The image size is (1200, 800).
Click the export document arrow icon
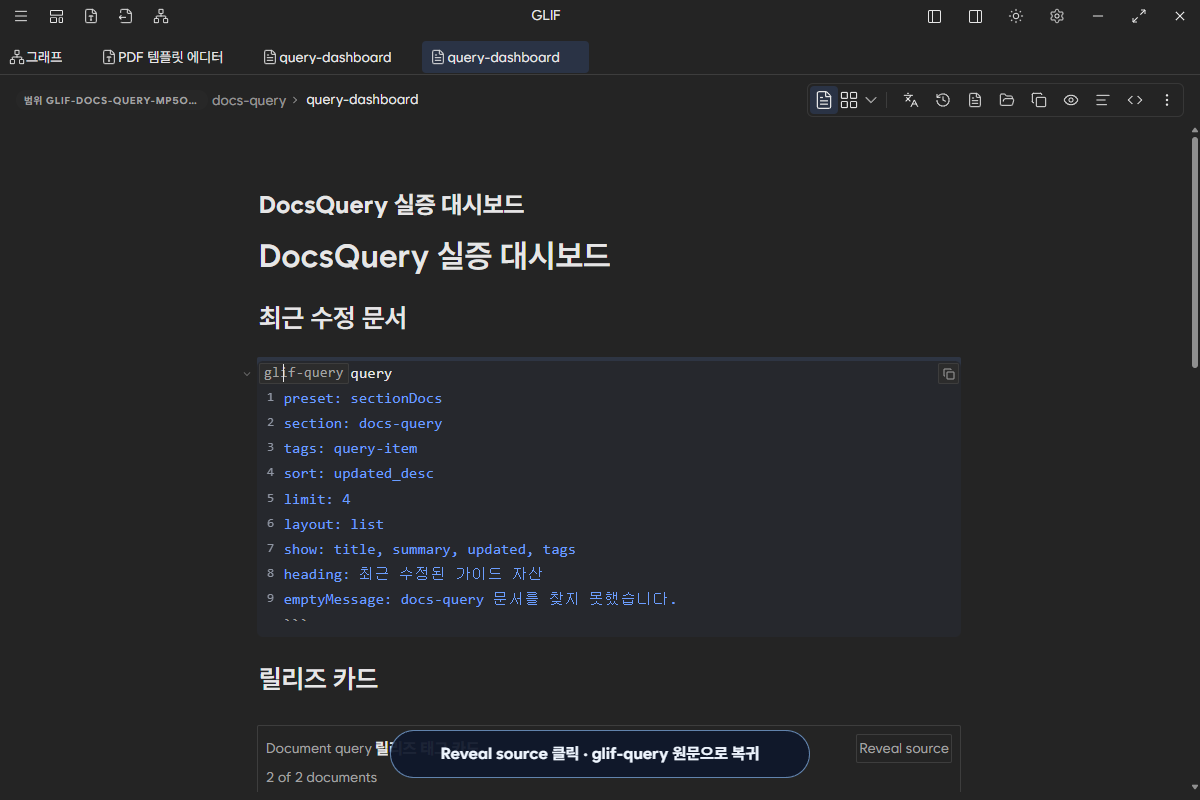pos(125,16)
